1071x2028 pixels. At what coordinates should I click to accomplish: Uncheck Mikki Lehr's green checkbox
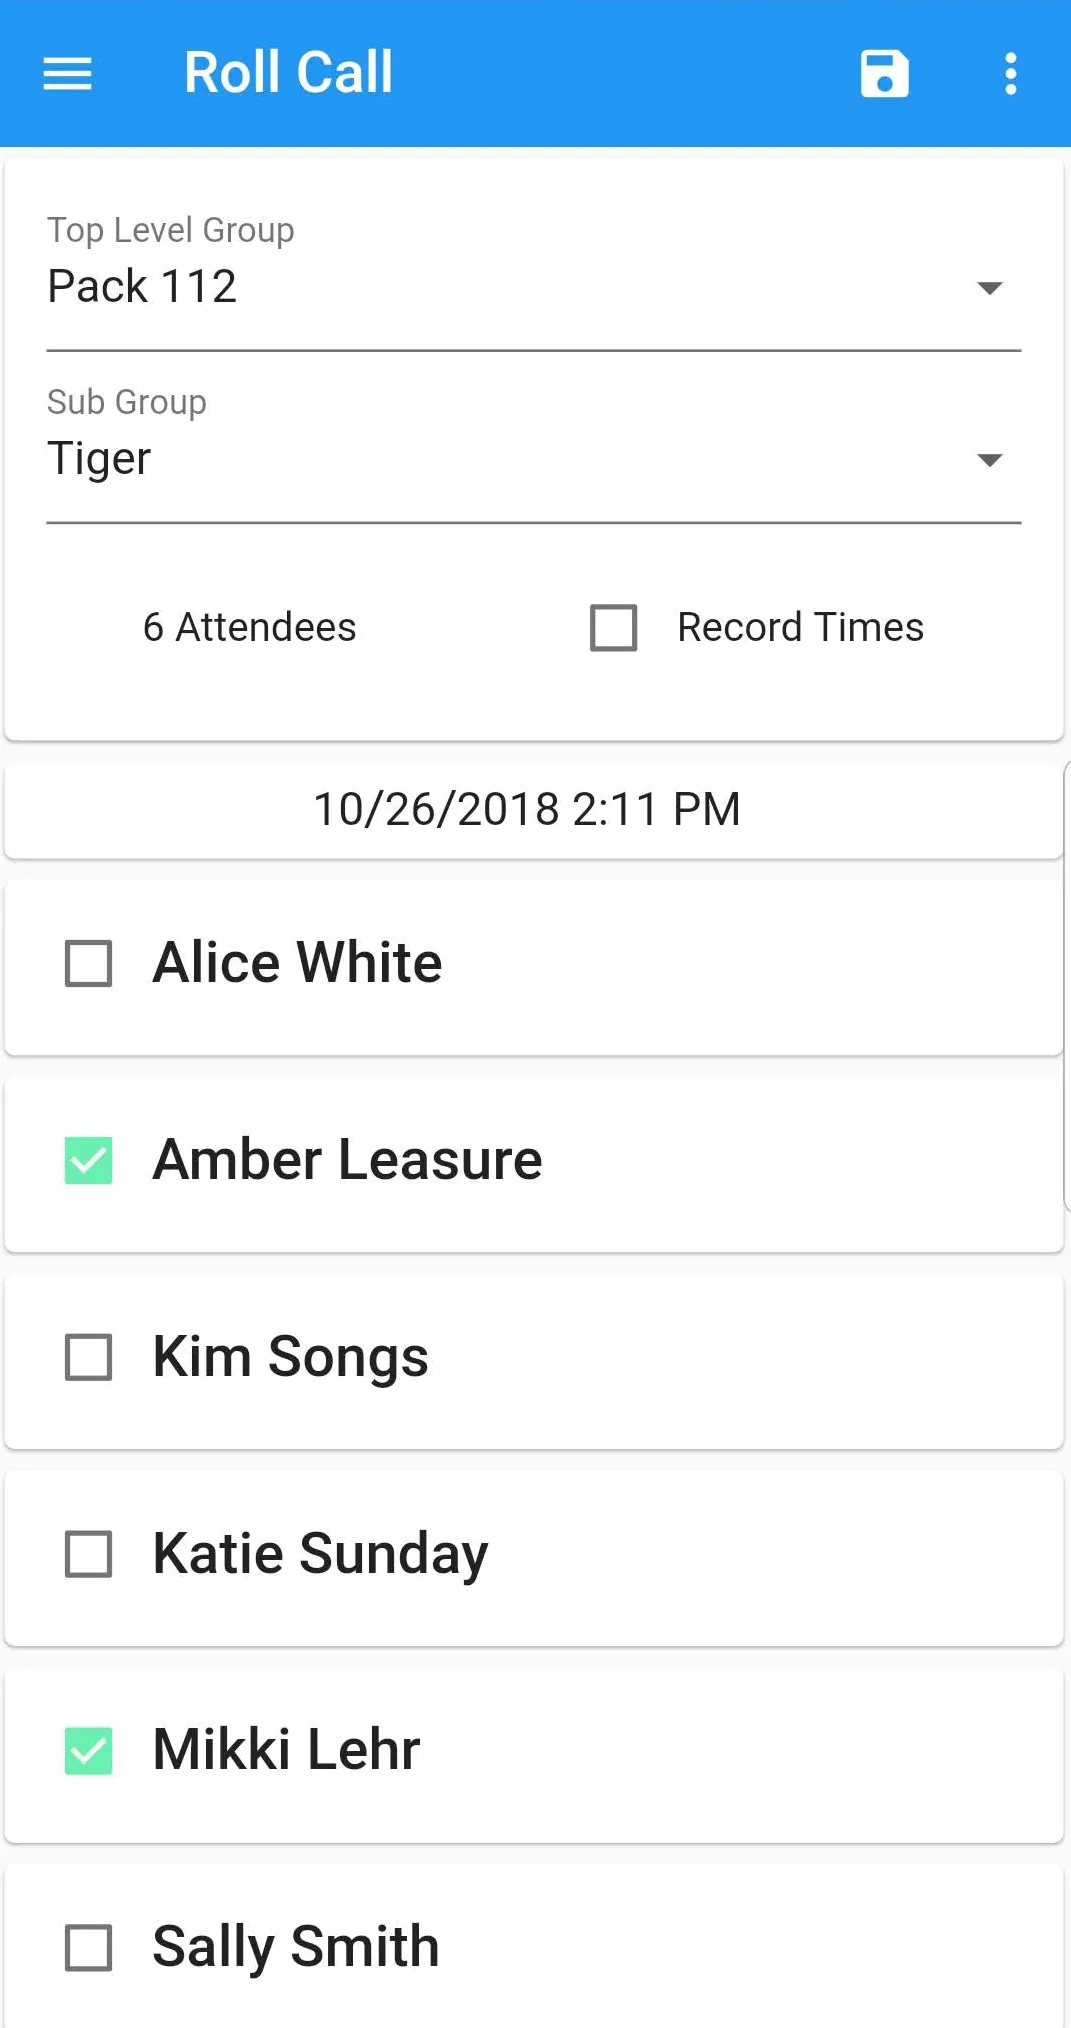89,1751
